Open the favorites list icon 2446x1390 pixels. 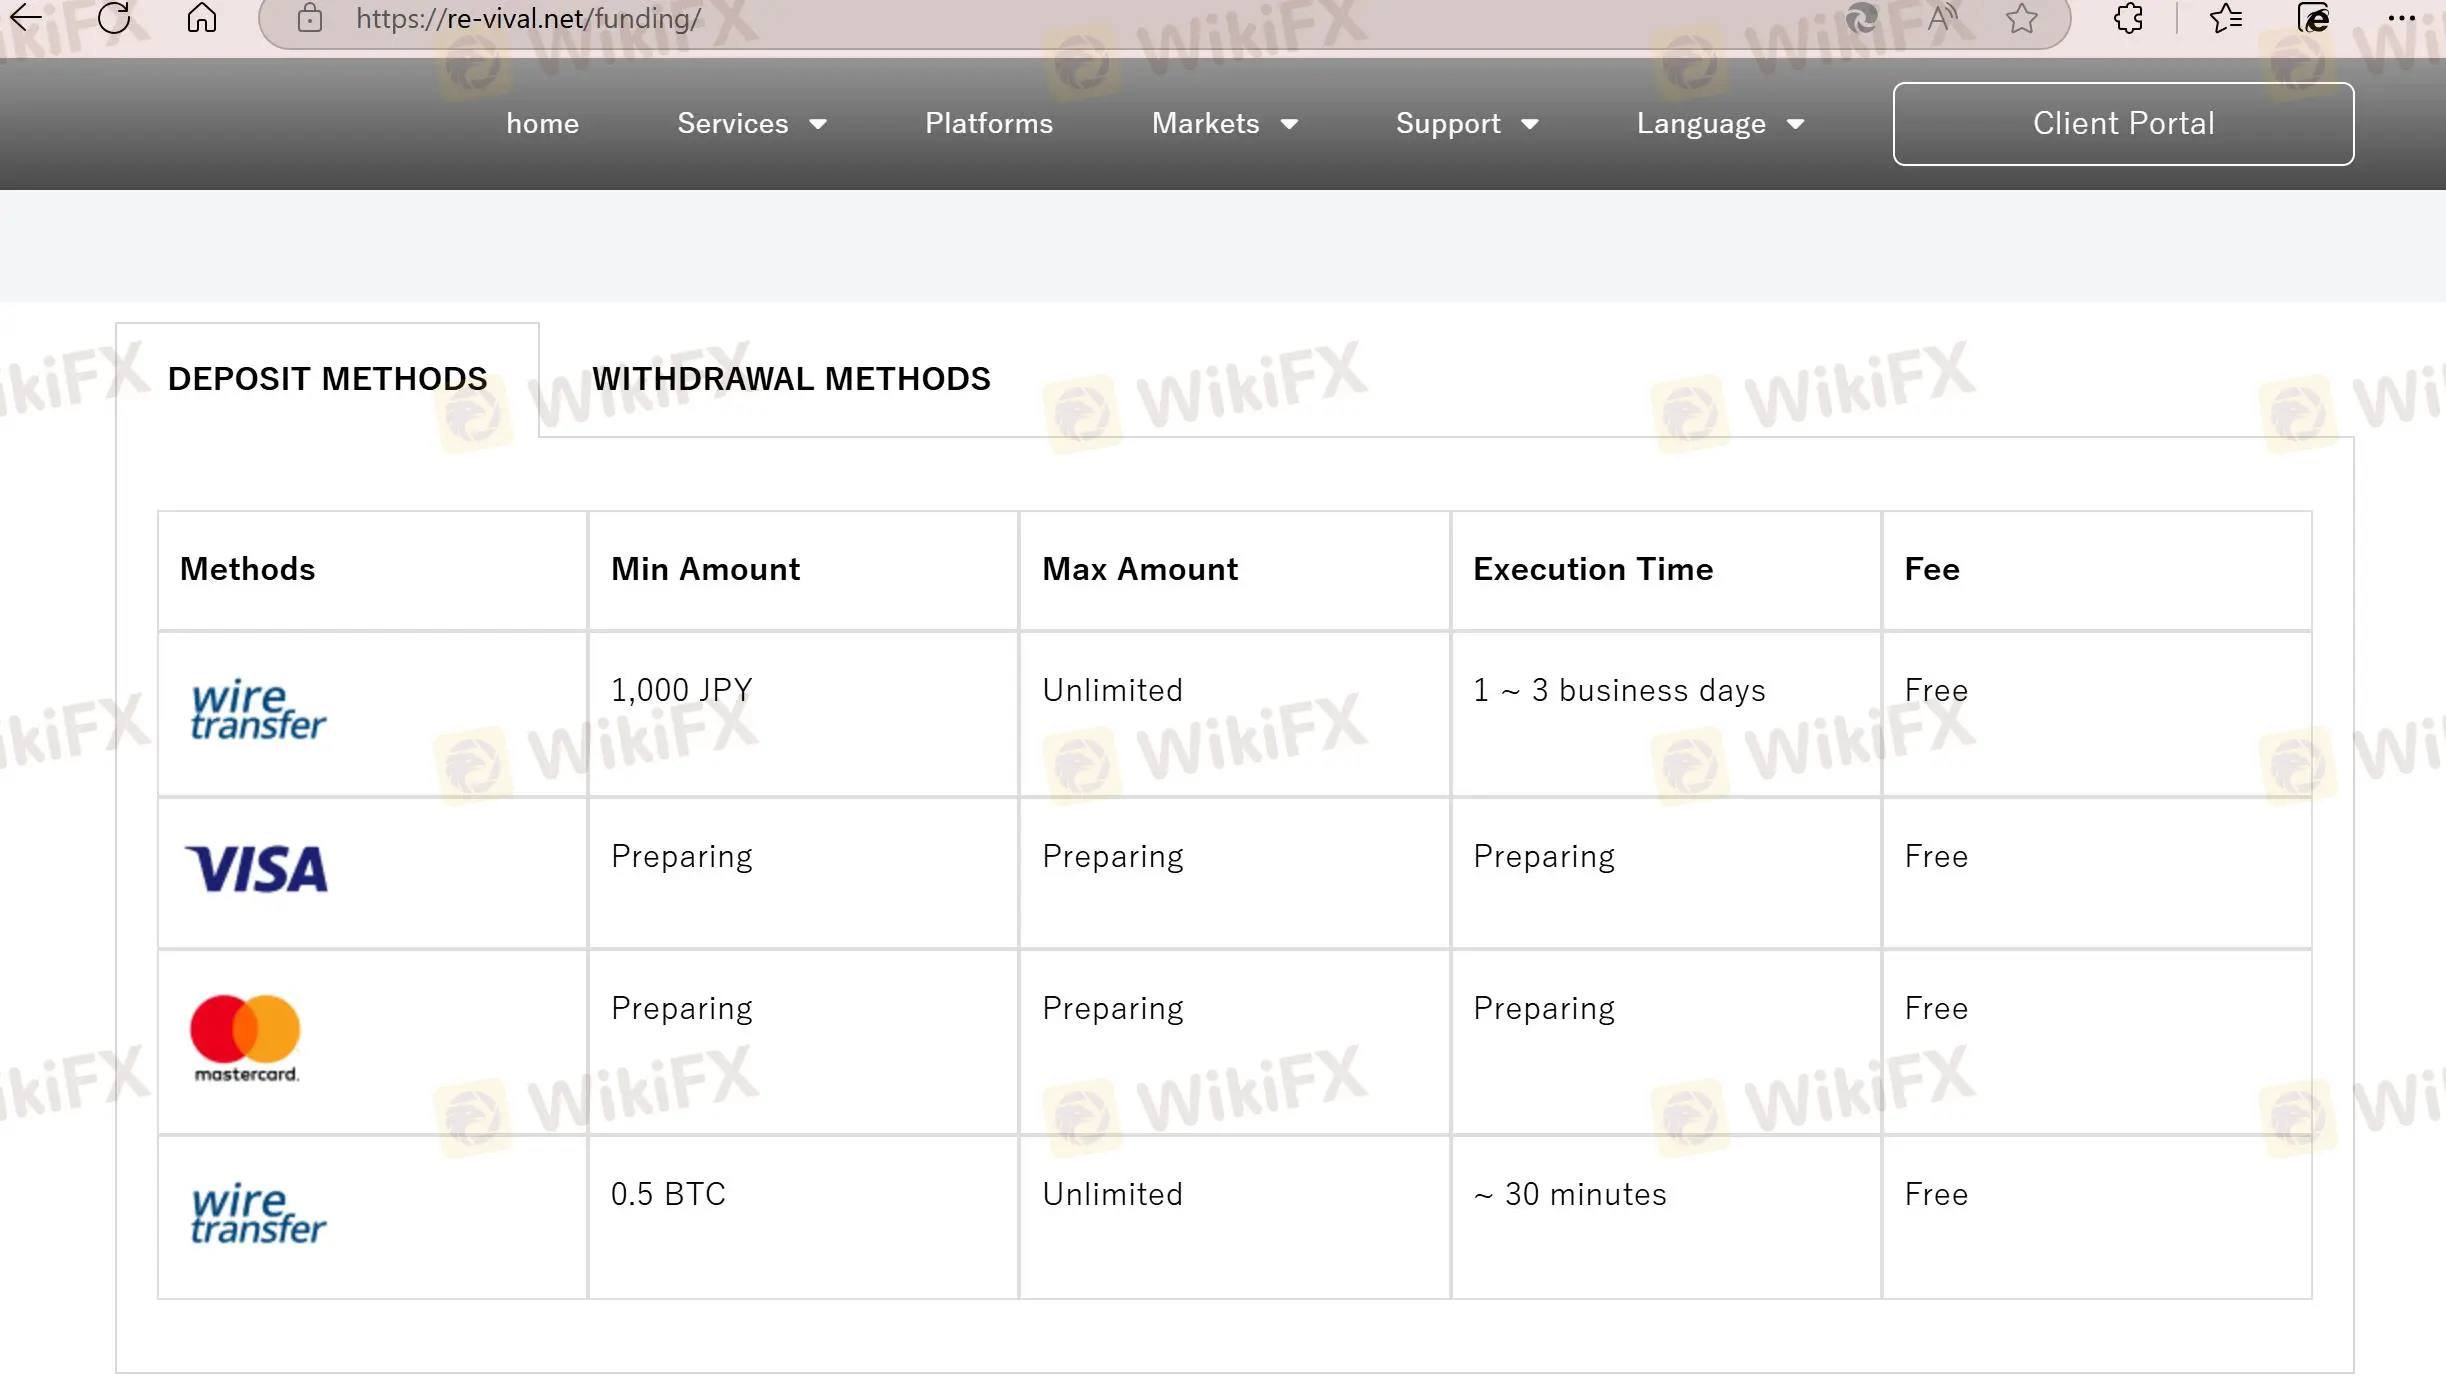tap(2226, 18)
